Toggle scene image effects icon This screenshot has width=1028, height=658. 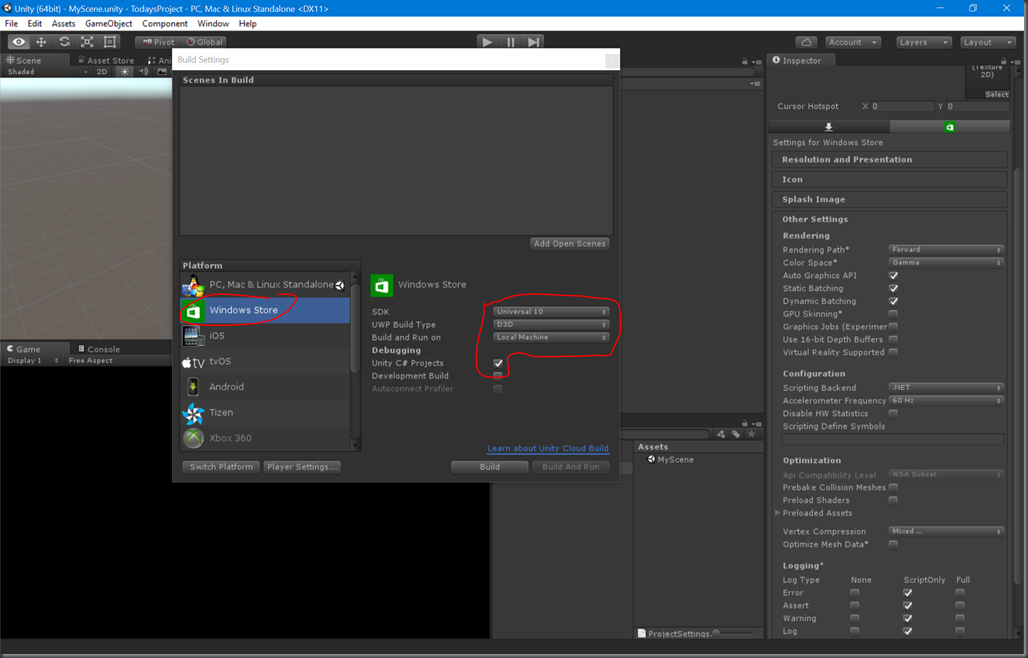162,72
